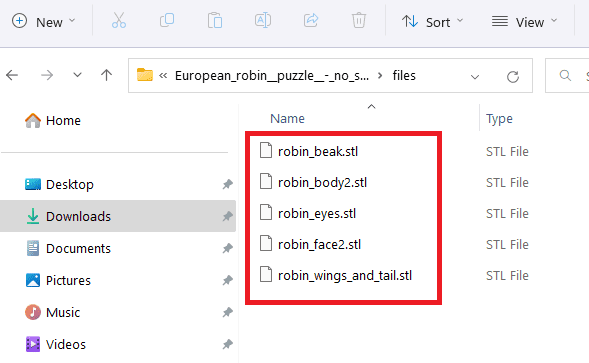This screenshot has height=363, width=589.
Task: Open the View layout dropdown
Action: tap(524, 22)
